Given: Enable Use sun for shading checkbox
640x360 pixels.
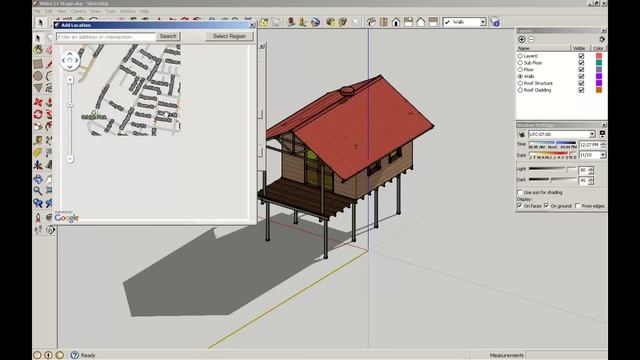Looking at the screenshot, I should (x=520, y=192).
